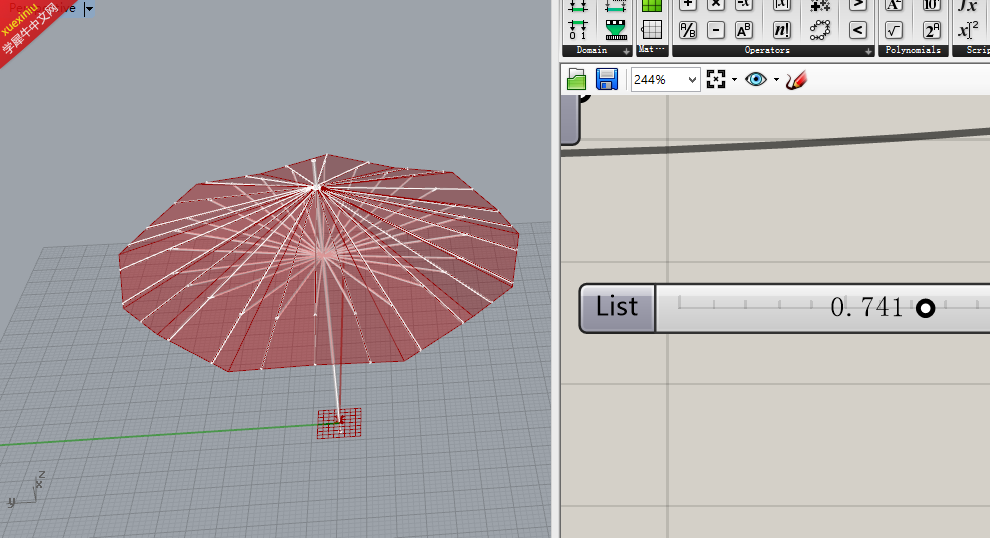The width and height of the screenshot is (990, 538).
Task: Add the Absolute |x| operator
Action: point(782,5)
